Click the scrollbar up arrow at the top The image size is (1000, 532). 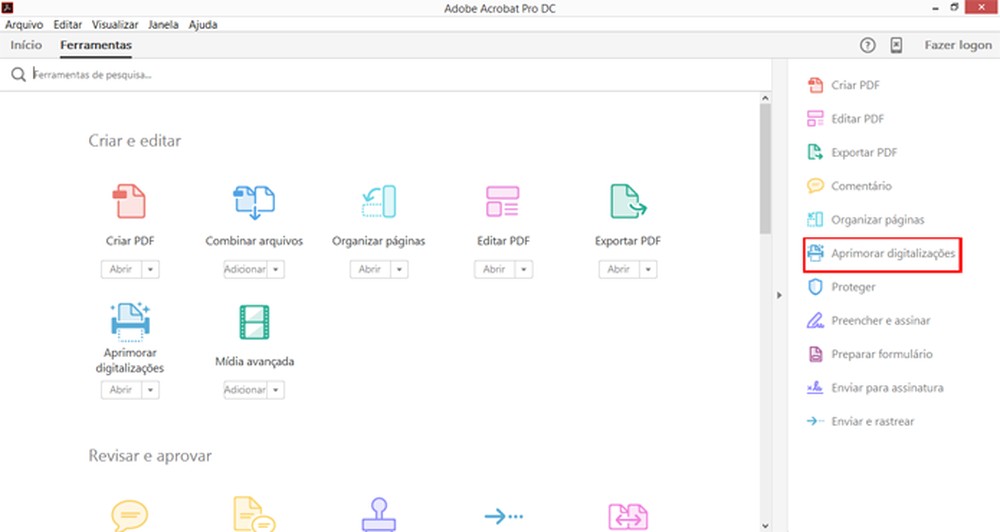[x=765, y=98]
